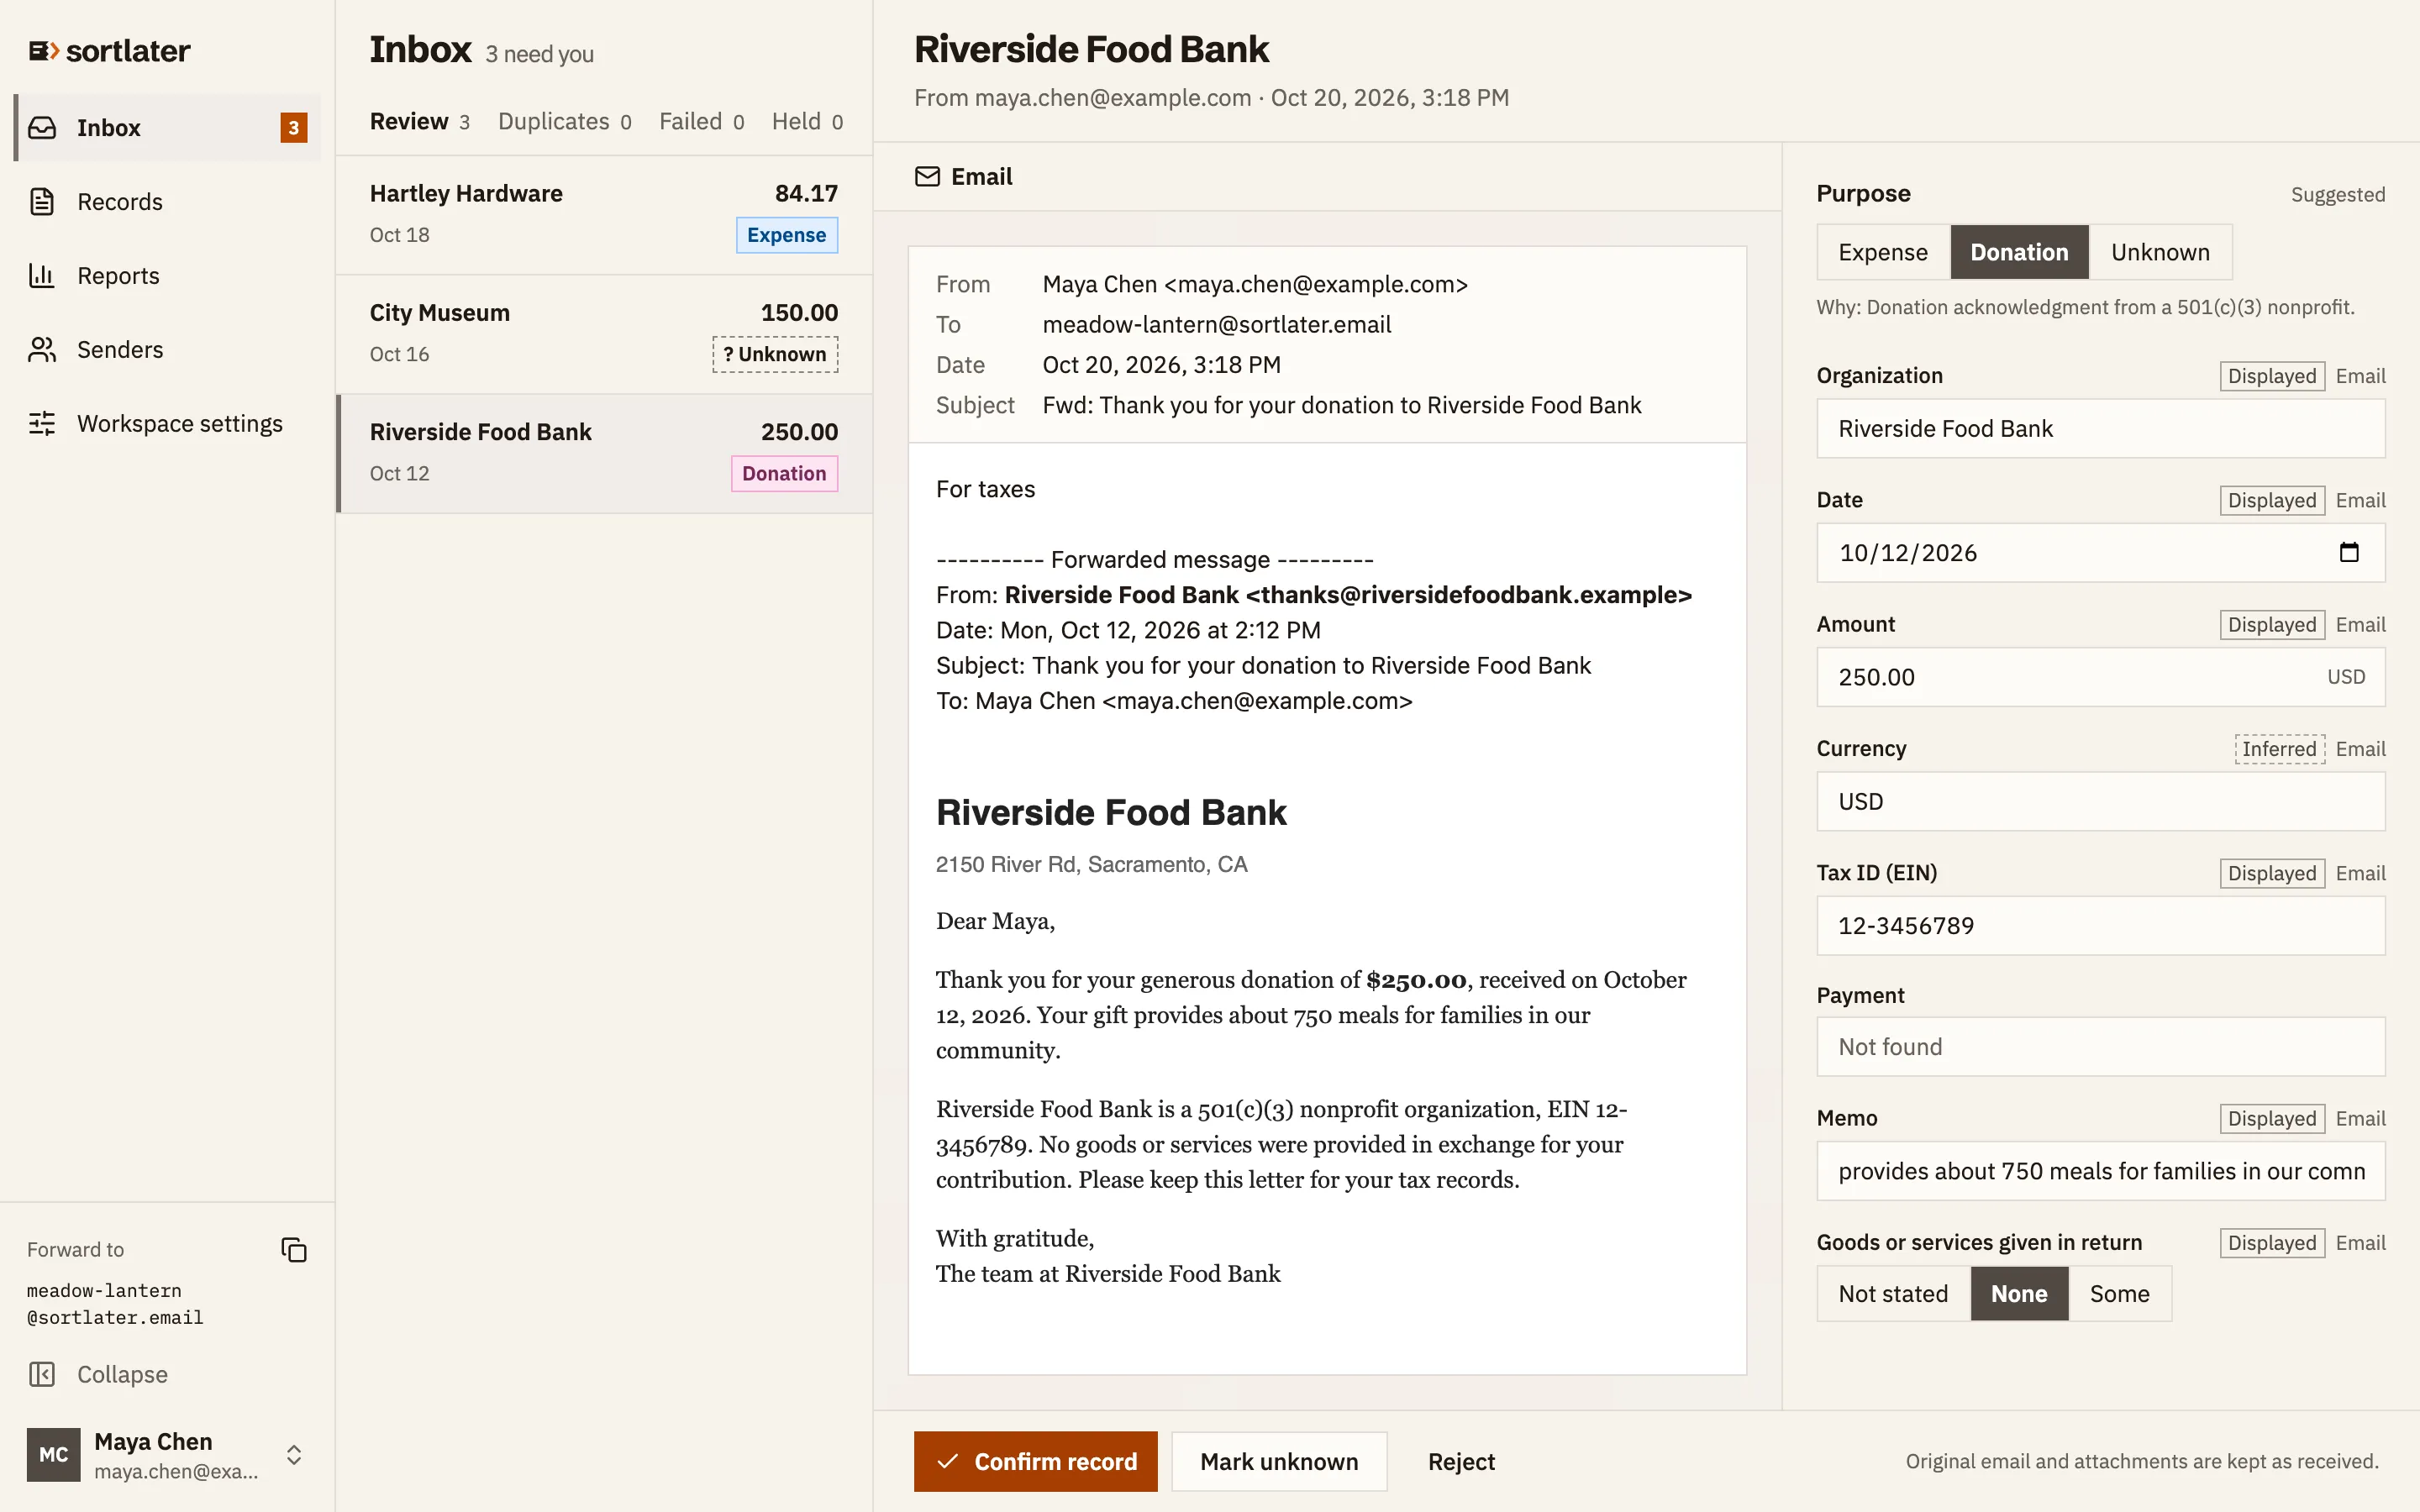Image resolution: width=2420 pixels, height=1512 pixels.
Task: Set Purpose to Expense
Action: (x=1883, y=252)
